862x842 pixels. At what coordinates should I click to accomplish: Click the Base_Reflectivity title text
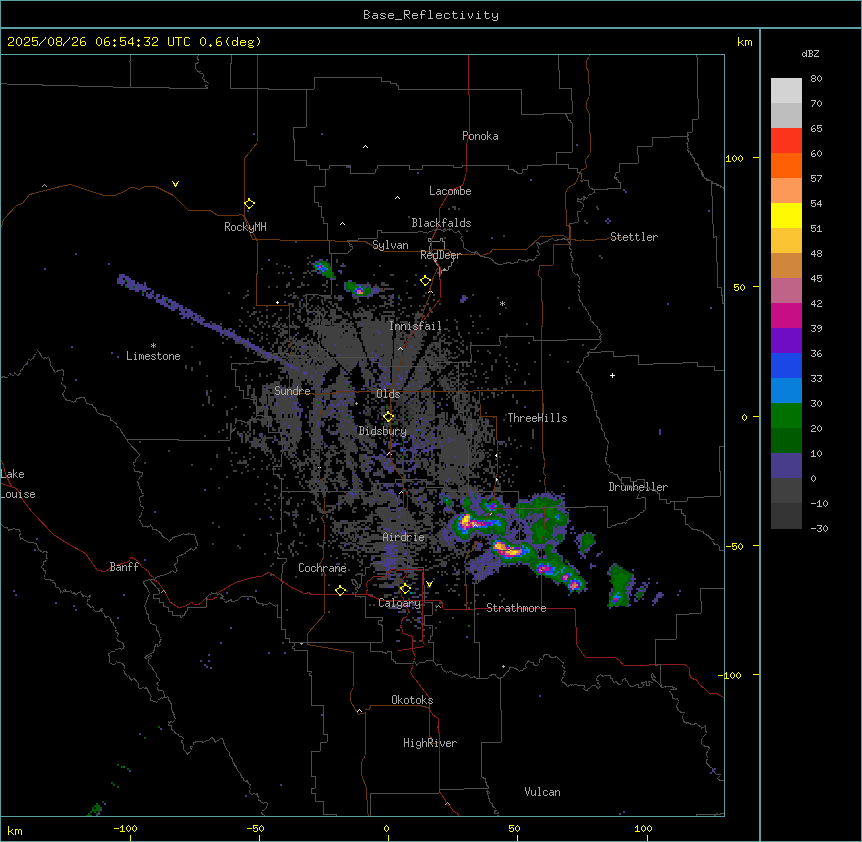431,15
